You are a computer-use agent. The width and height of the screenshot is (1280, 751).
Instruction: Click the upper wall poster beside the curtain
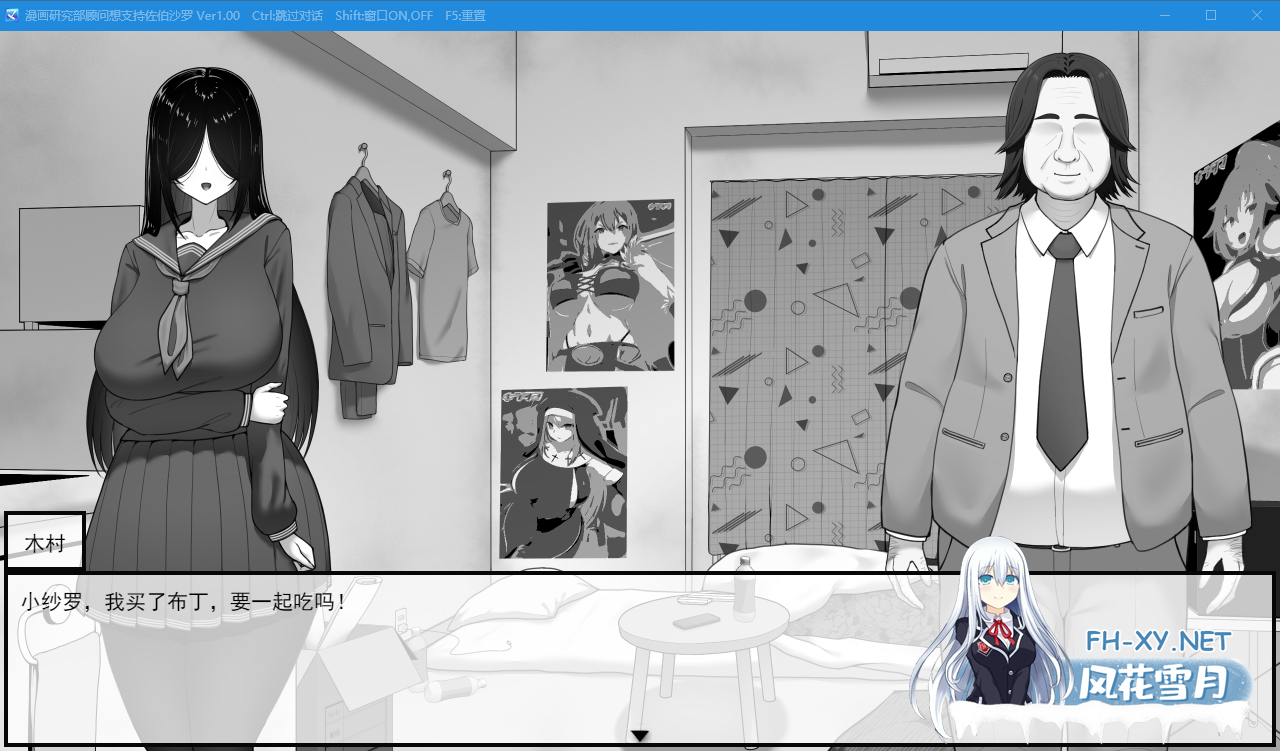[610, 285]
